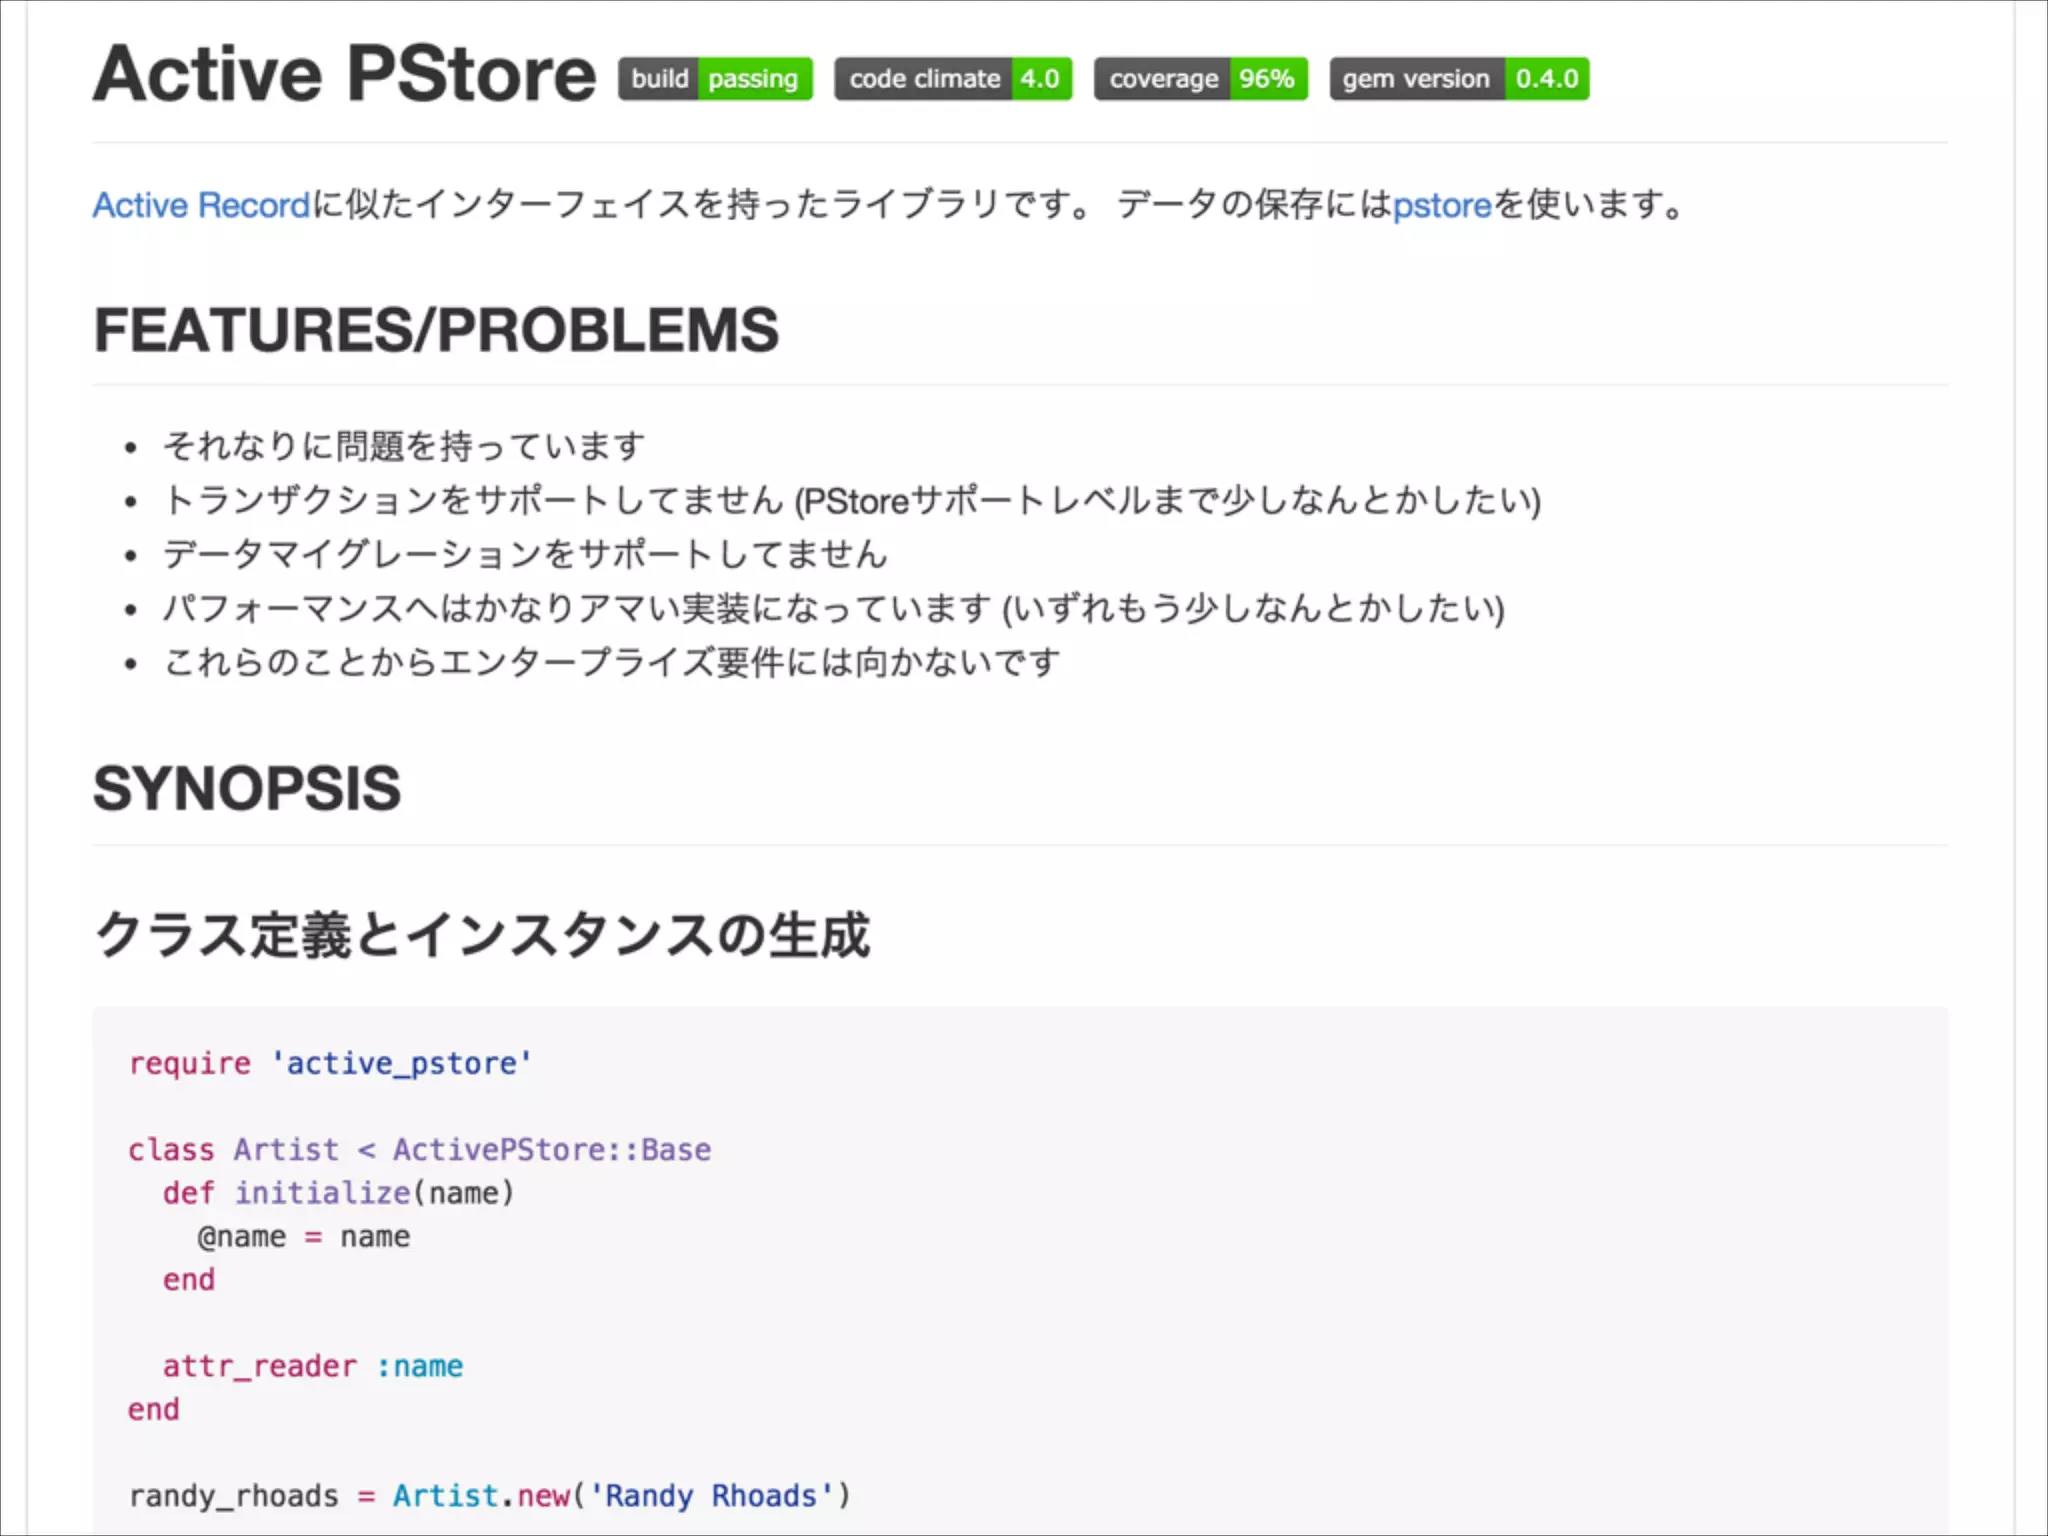Click the エンタープライズ要件 bullet item

pyautogui.click(x=611, y=662)
